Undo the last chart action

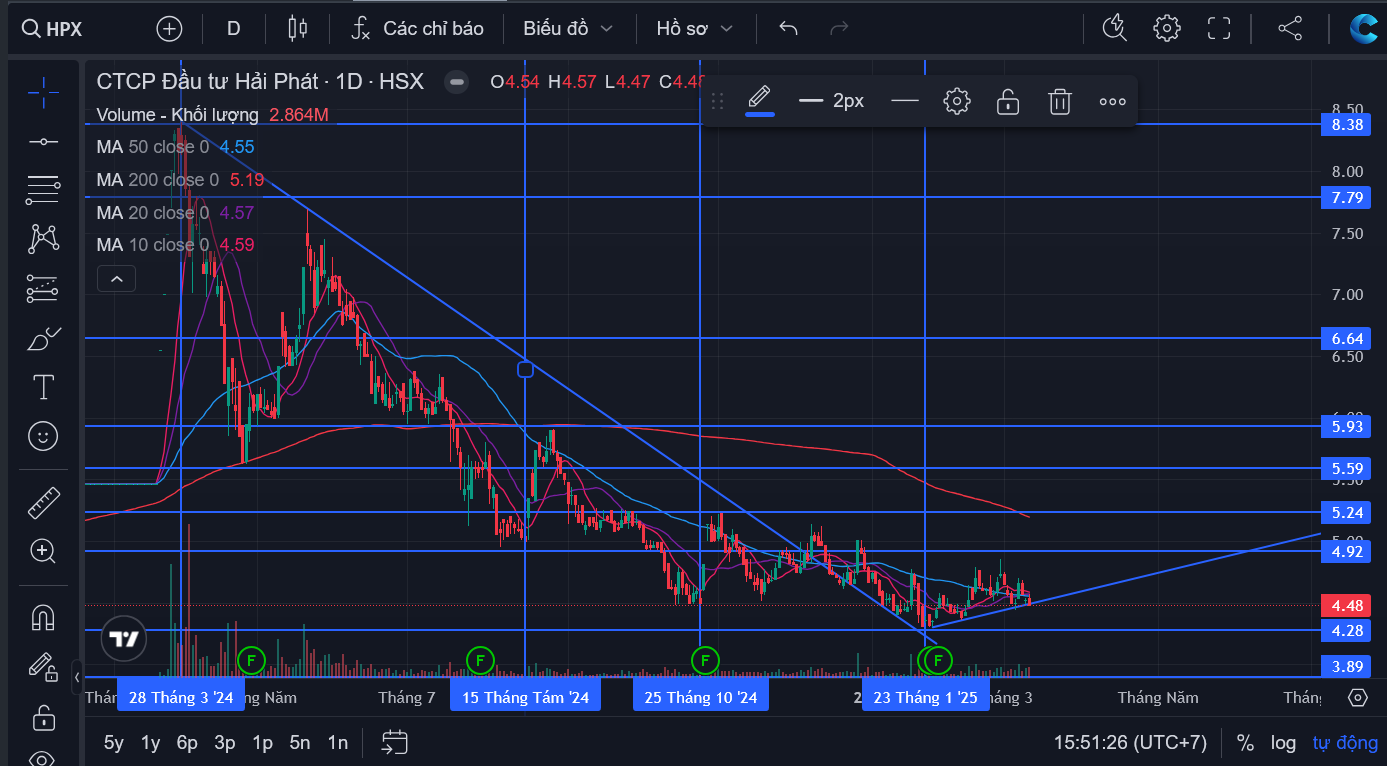pos(788,29)
